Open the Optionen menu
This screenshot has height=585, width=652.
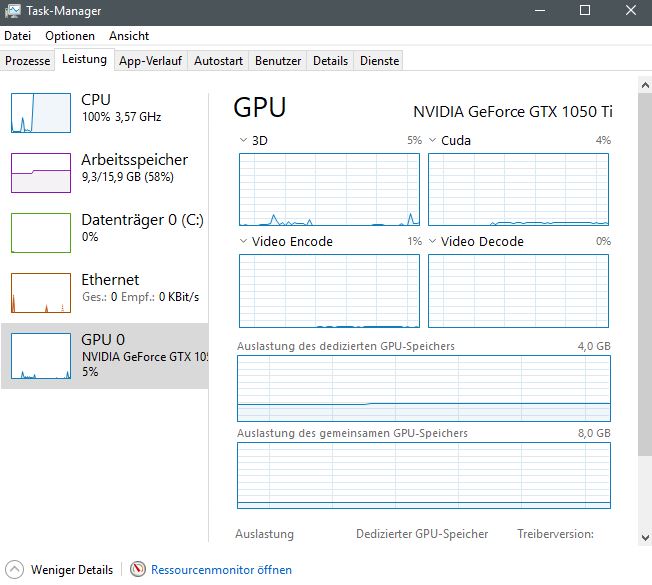70,35
